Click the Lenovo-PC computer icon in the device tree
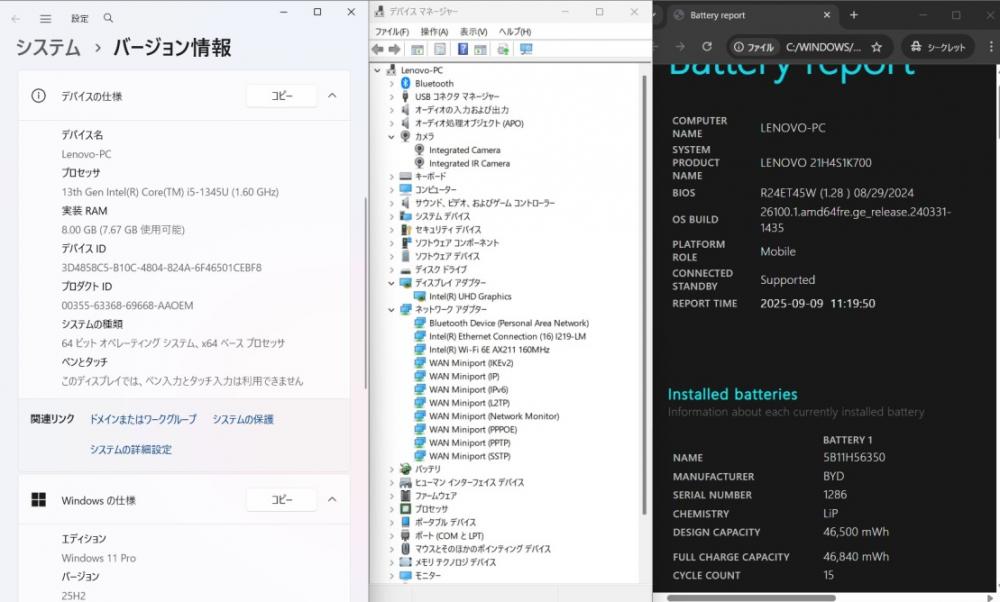The width and height of the screenshot is (1000, 602). (x=390, y=70)
